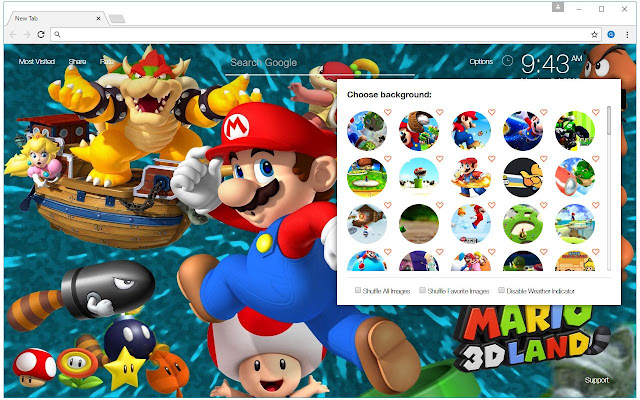
Task: Open Chrome's three-dot menu
Action: coord(627,35)
